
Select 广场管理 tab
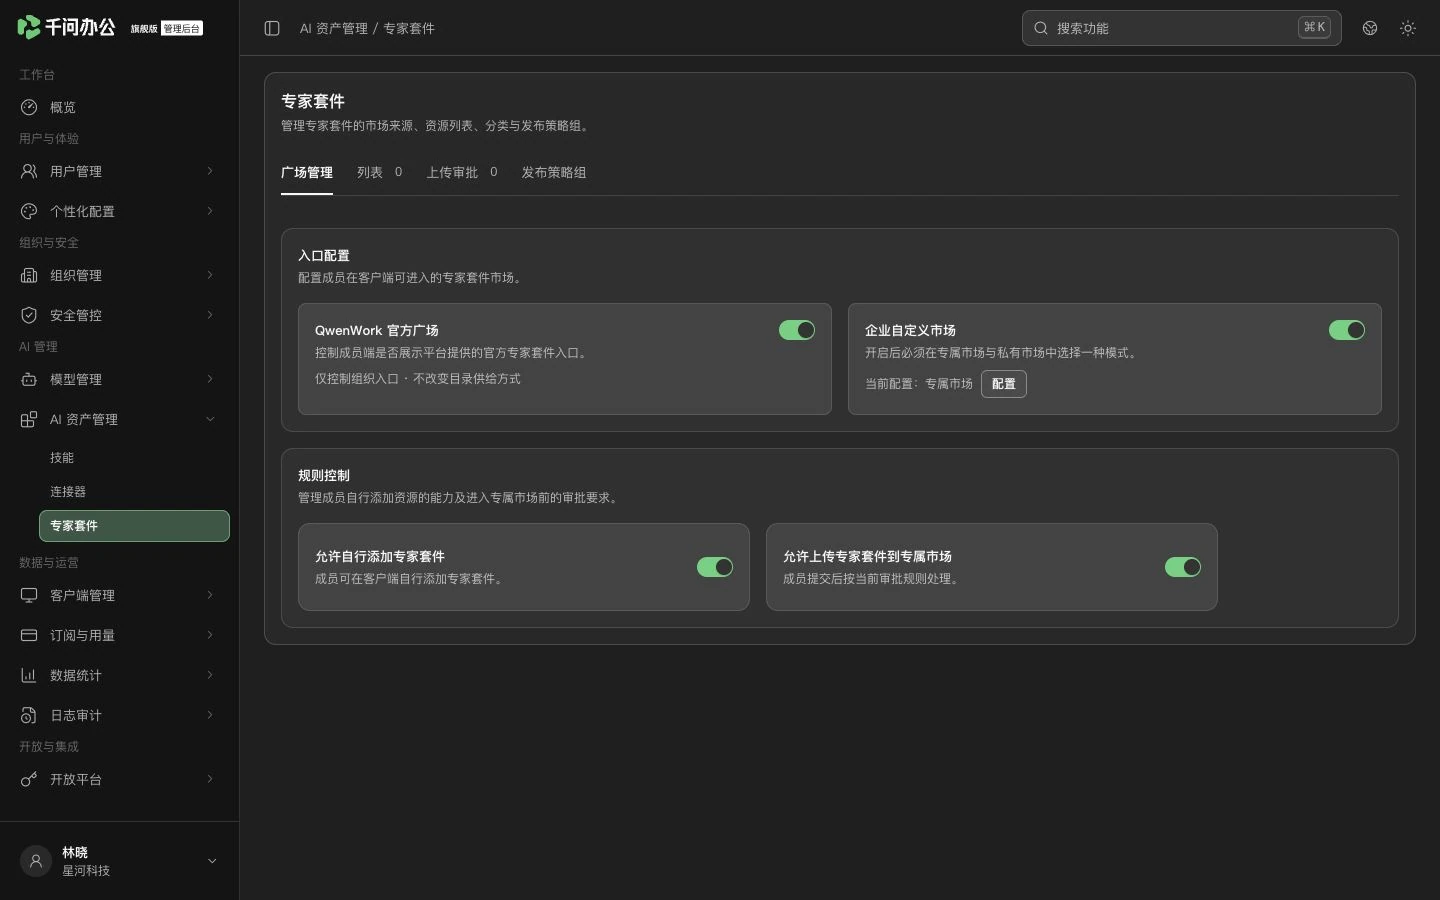pos(307,172)
